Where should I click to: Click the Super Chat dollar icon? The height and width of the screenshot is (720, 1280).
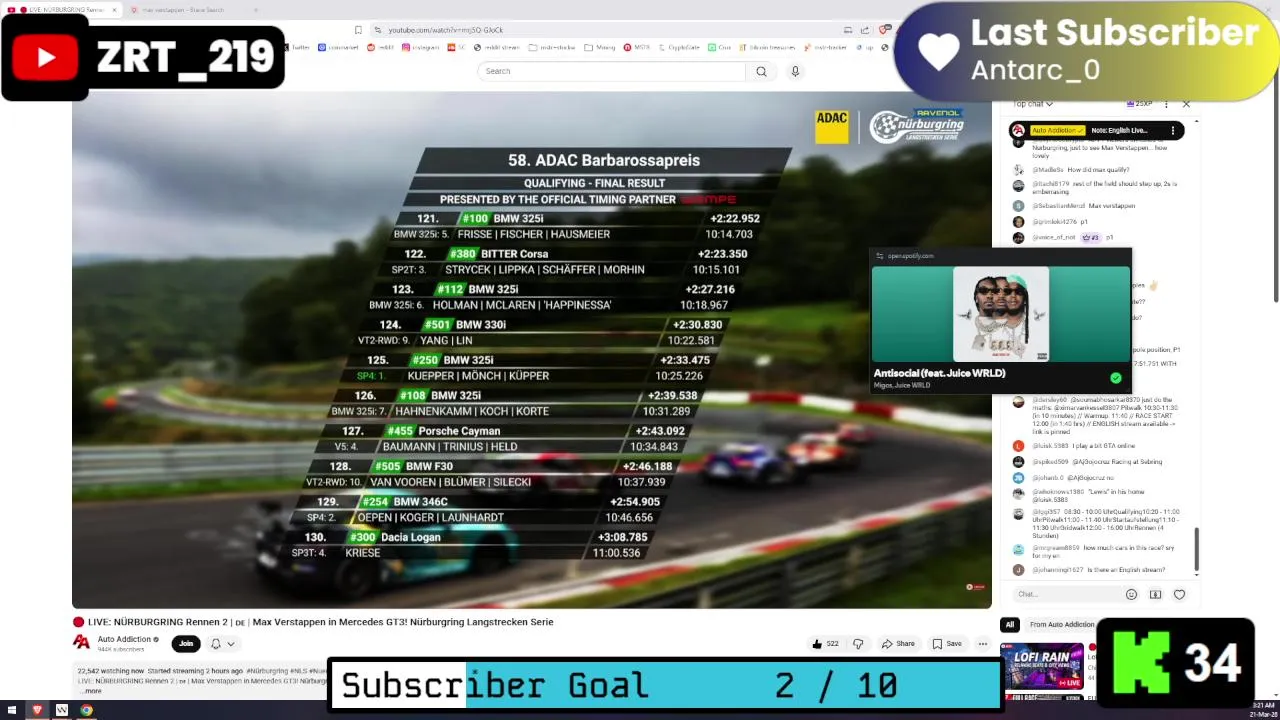1155,594
